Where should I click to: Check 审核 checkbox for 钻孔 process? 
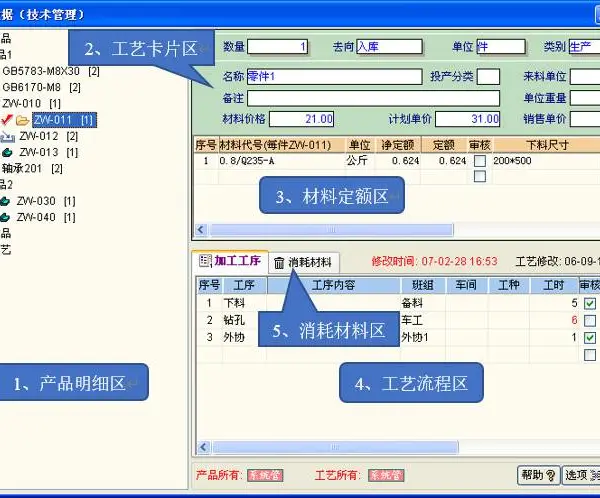(x=590, y=320)
